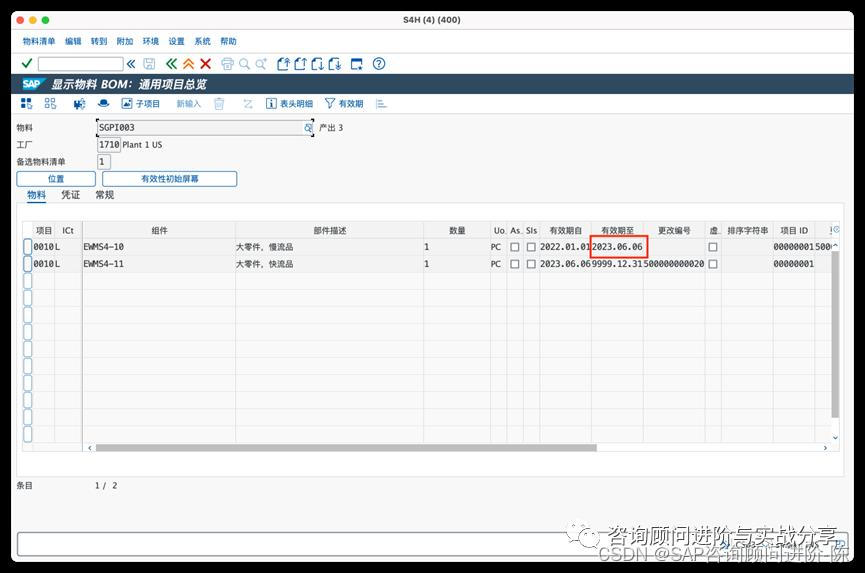Click the table settings icon in grid header
Image resolution: width=865 pixels, height=573 pixels.
(834, 230)
